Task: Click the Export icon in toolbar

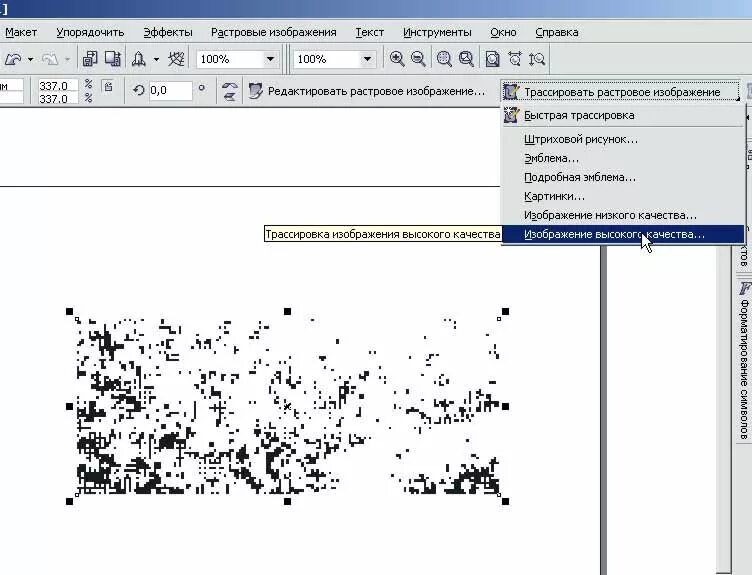Action: 113,59
